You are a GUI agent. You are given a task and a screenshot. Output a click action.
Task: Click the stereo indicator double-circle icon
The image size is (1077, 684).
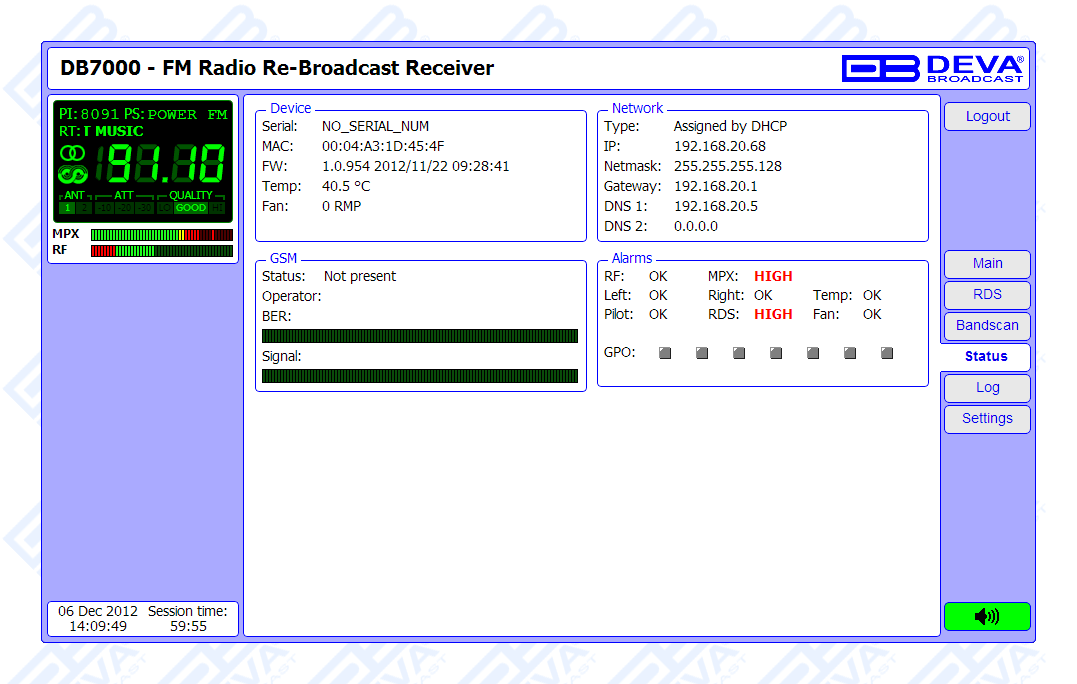(73, 153)
